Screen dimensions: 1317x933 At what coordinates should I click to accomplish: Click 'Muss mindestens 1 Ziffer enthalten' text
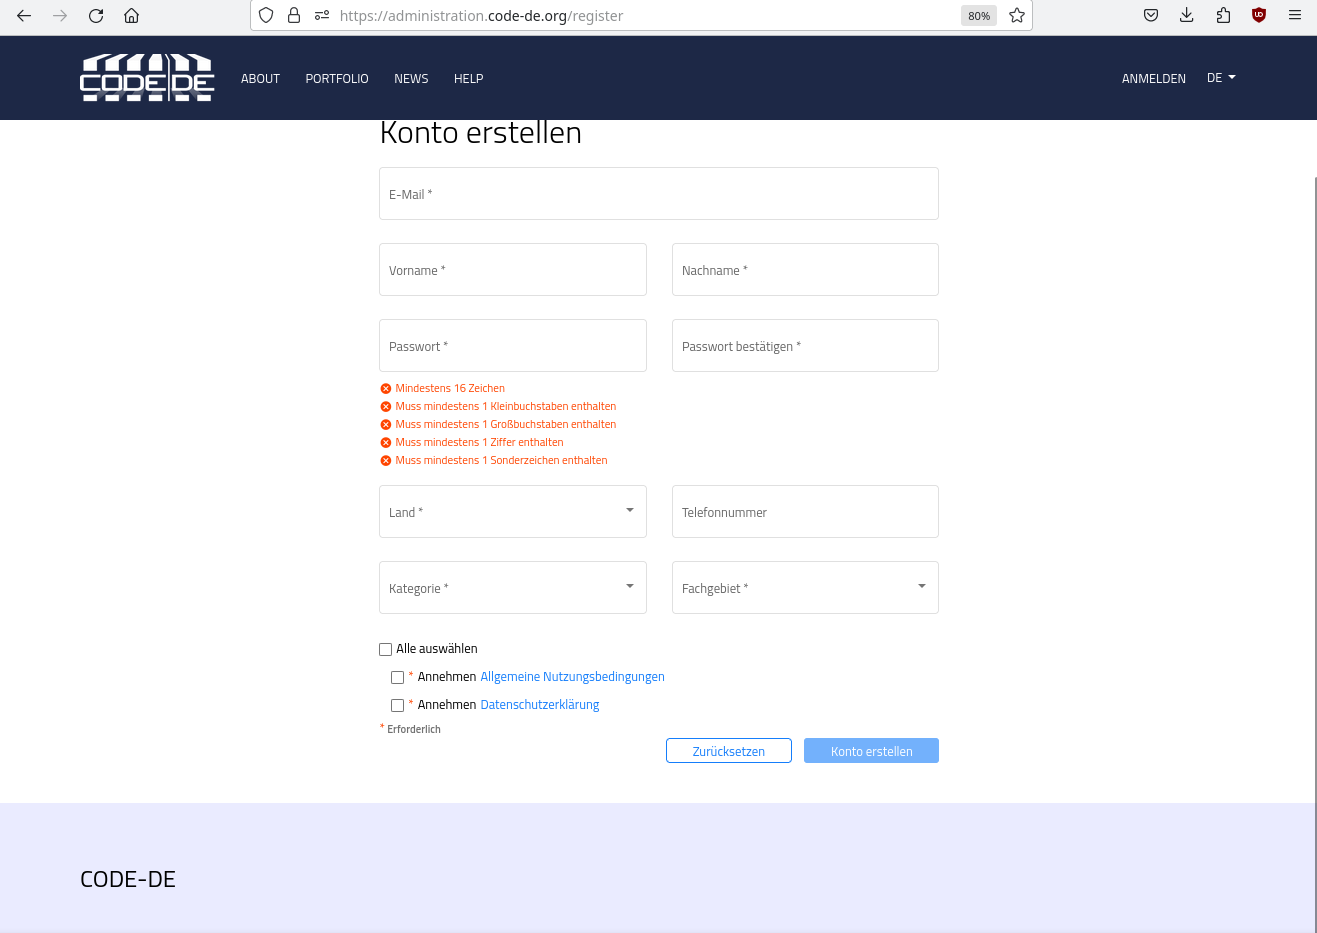coord(479,442)
